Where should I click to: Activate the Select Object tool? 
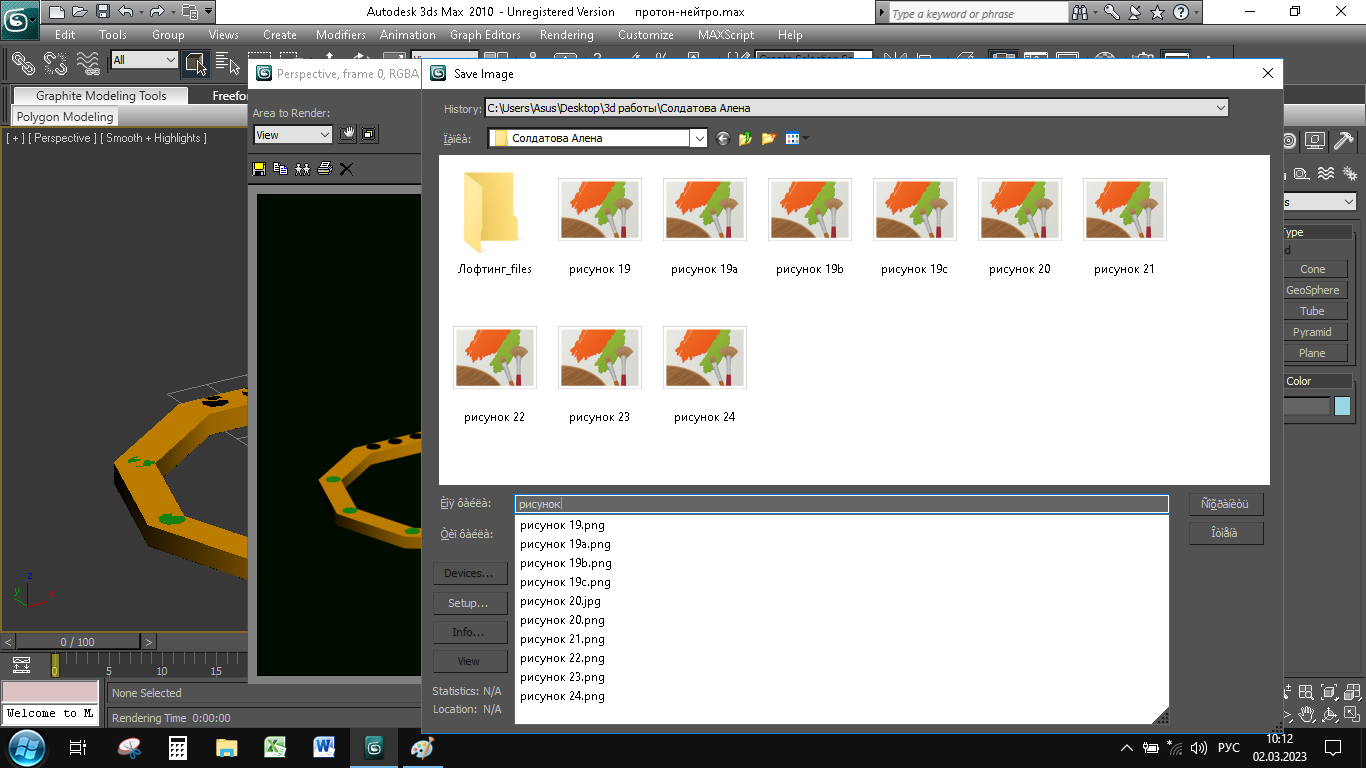tap(195, 64)
